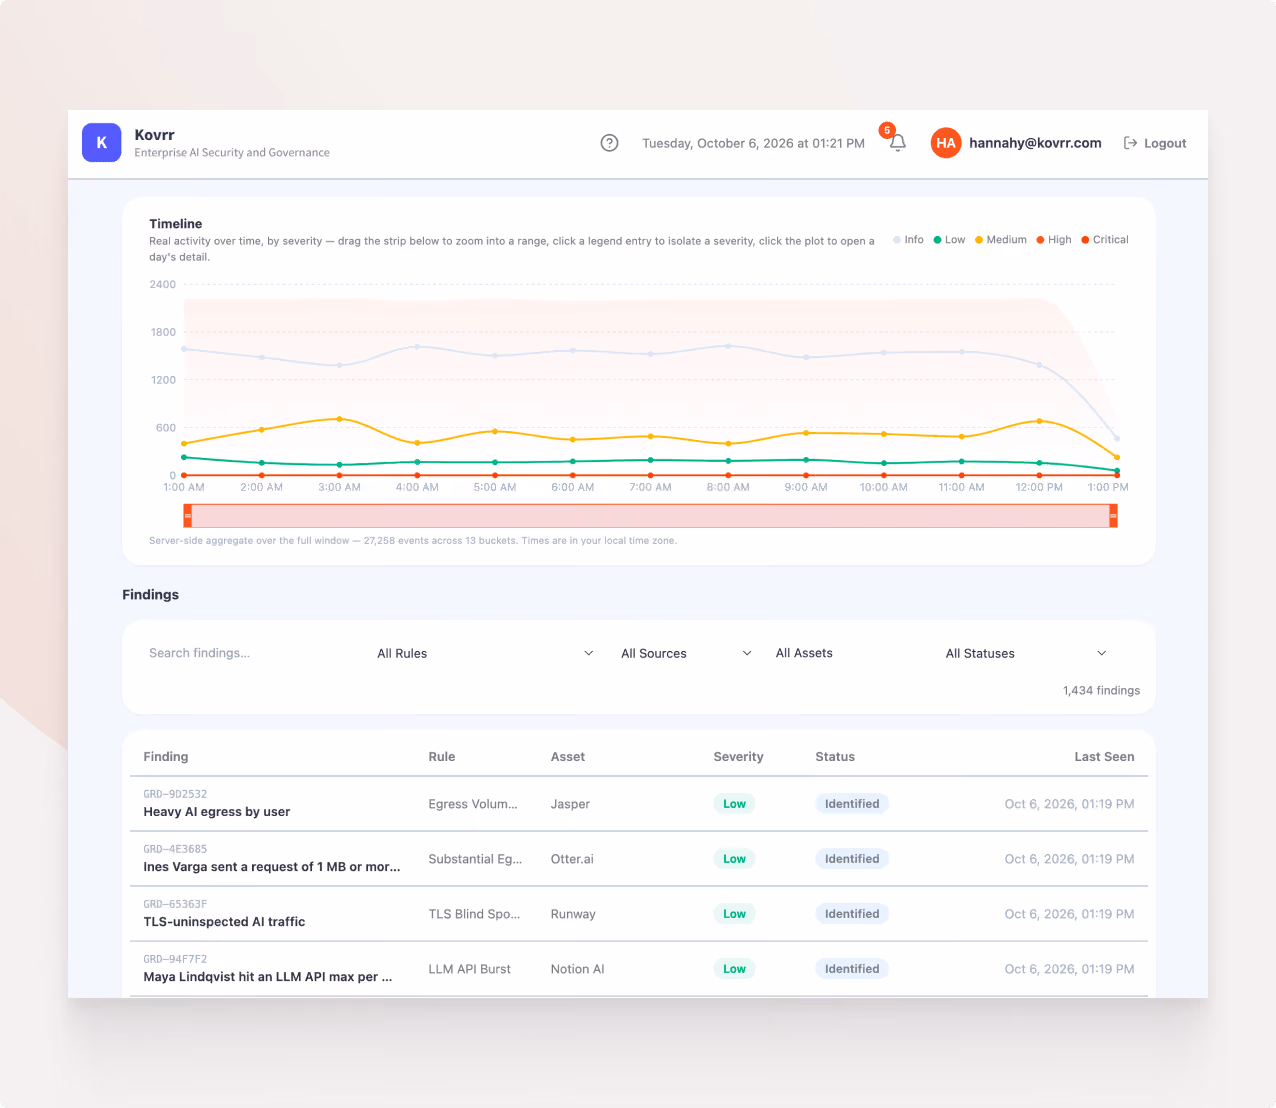Click the Identified status in the Runway row
1276x1108 pixels.
pos(852,914)
